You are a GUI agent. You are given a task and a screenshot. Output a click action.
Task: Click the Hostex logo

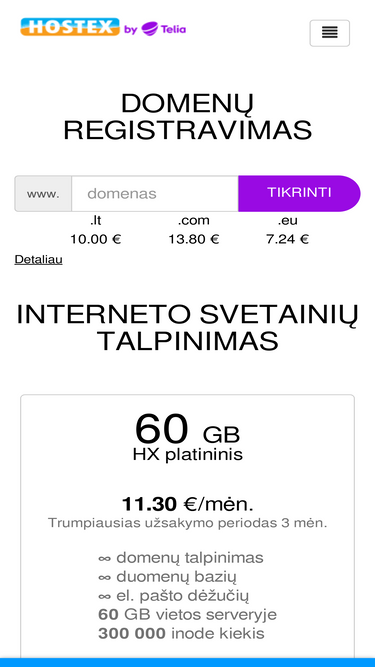[70, 27]
